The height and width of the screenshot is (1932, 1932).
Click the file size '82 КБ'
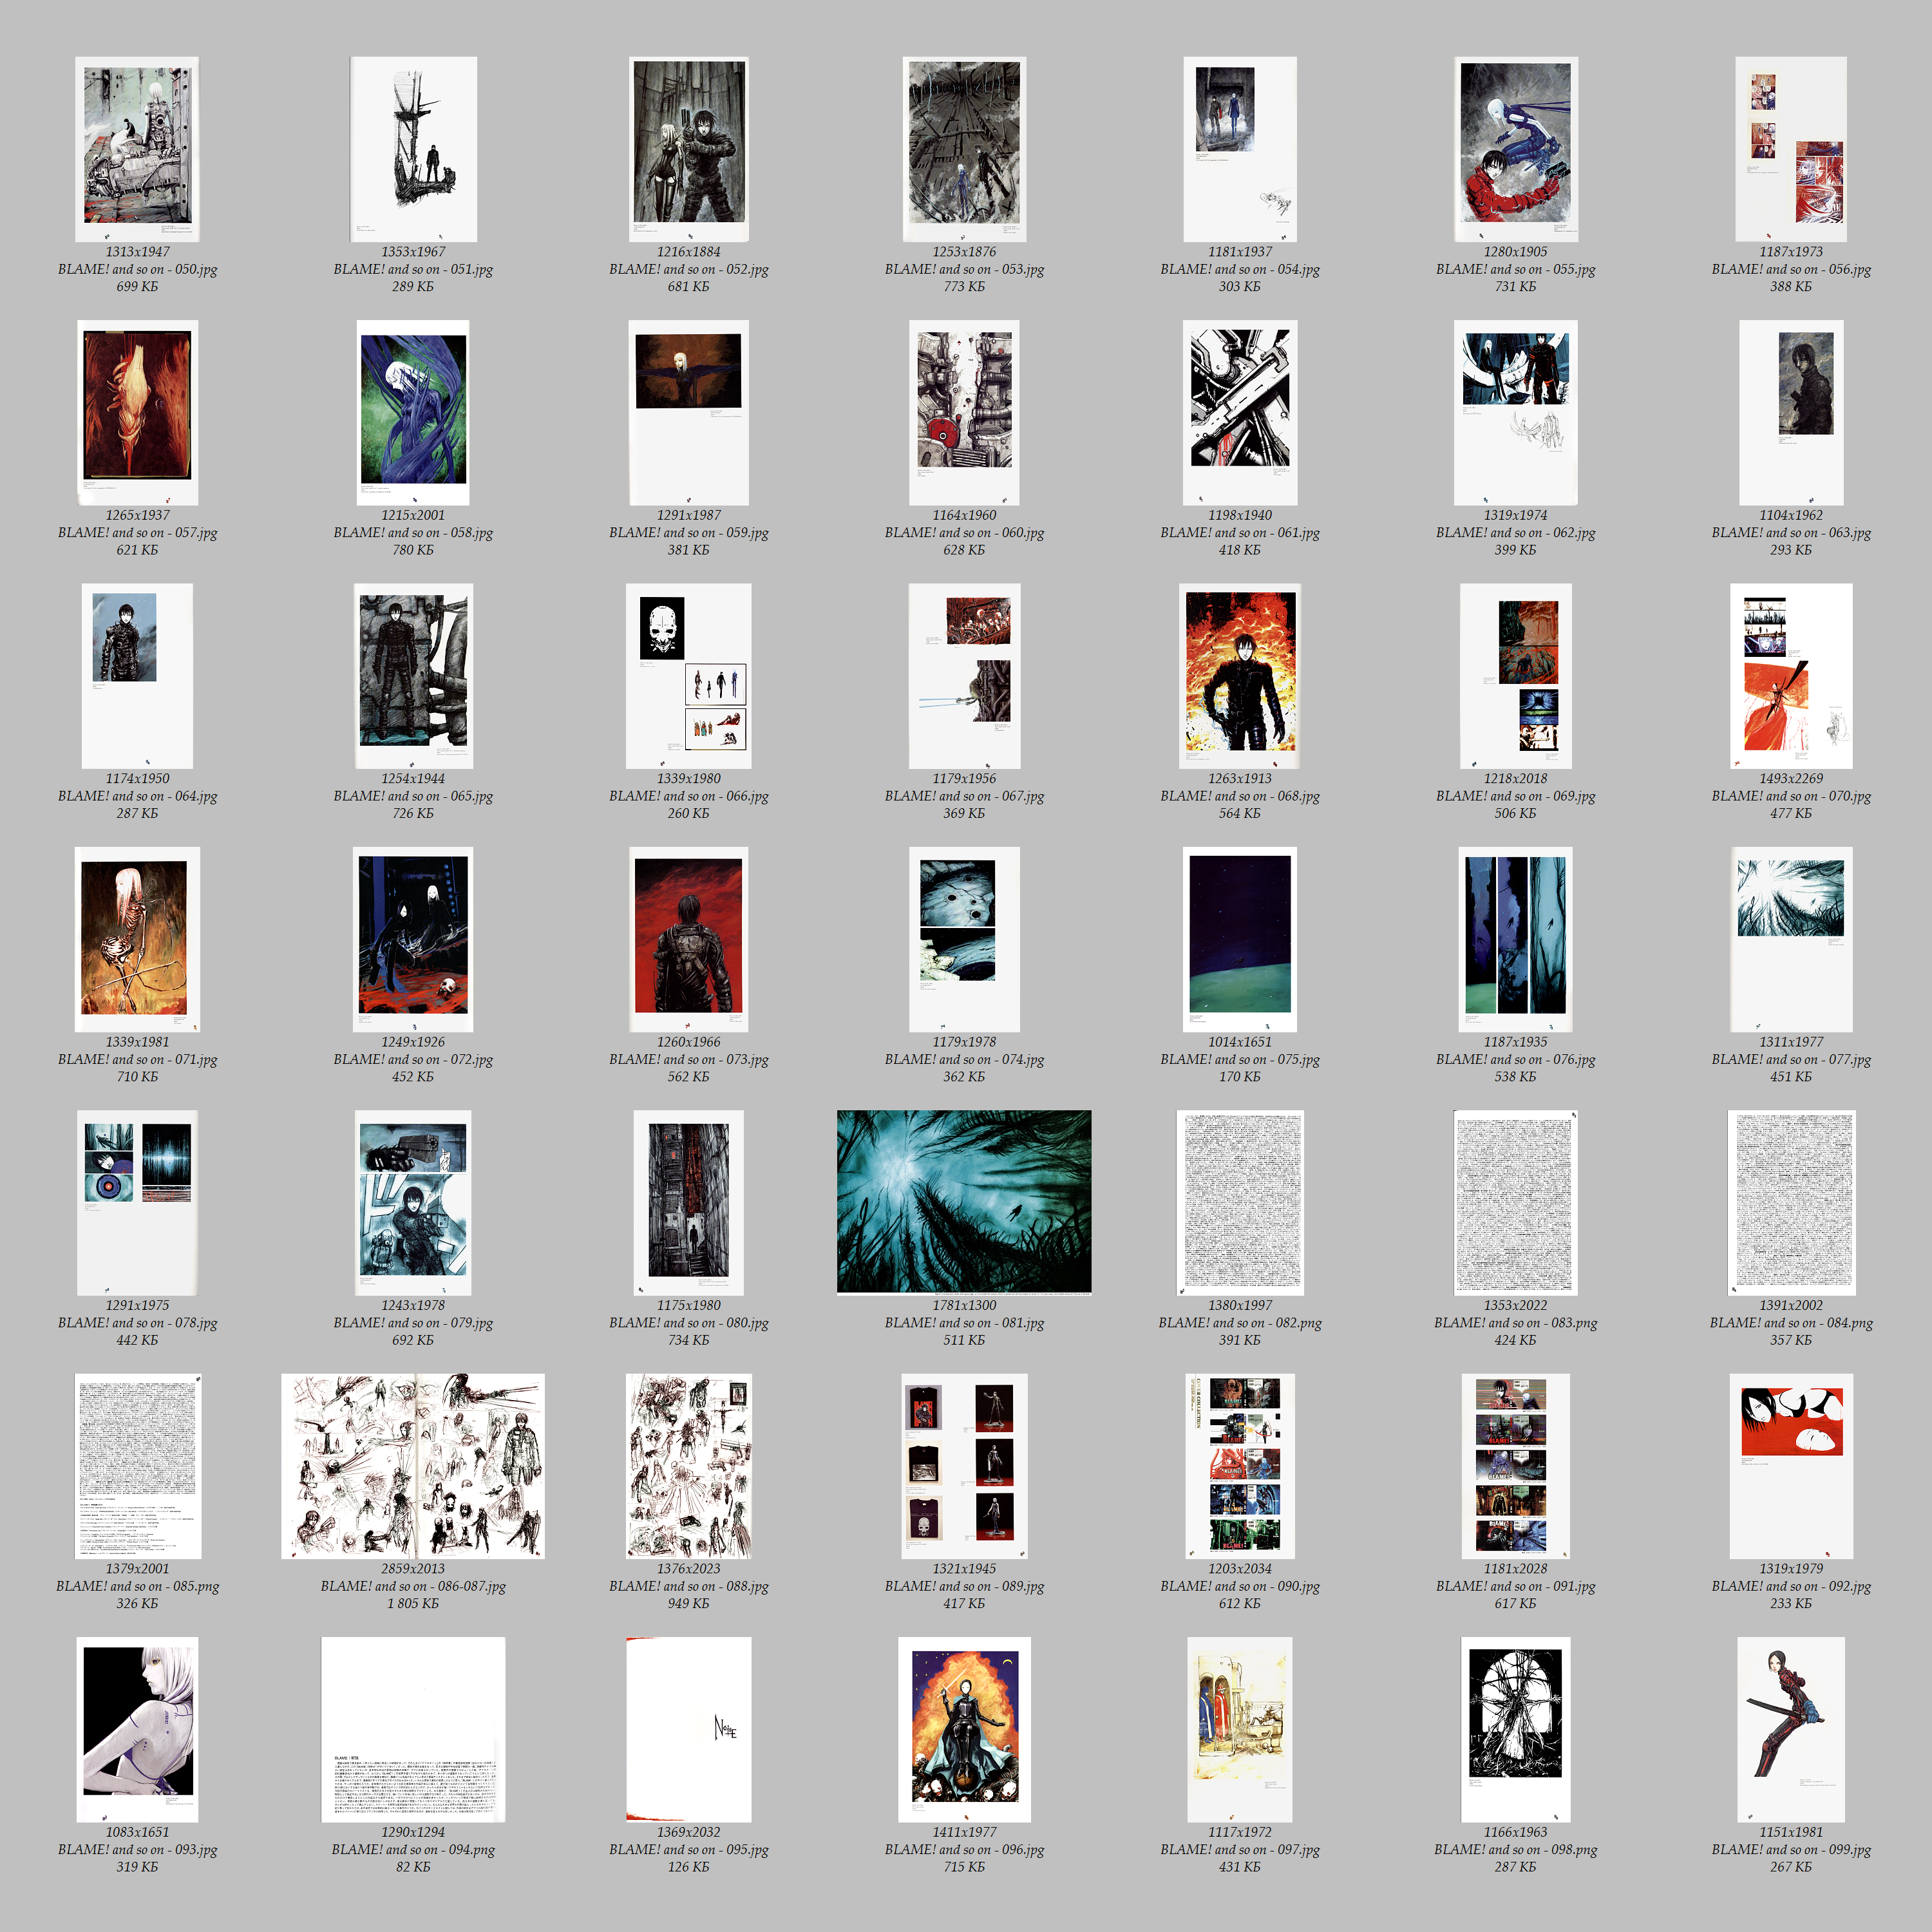pyautogui.click(x=413, y=1866)
